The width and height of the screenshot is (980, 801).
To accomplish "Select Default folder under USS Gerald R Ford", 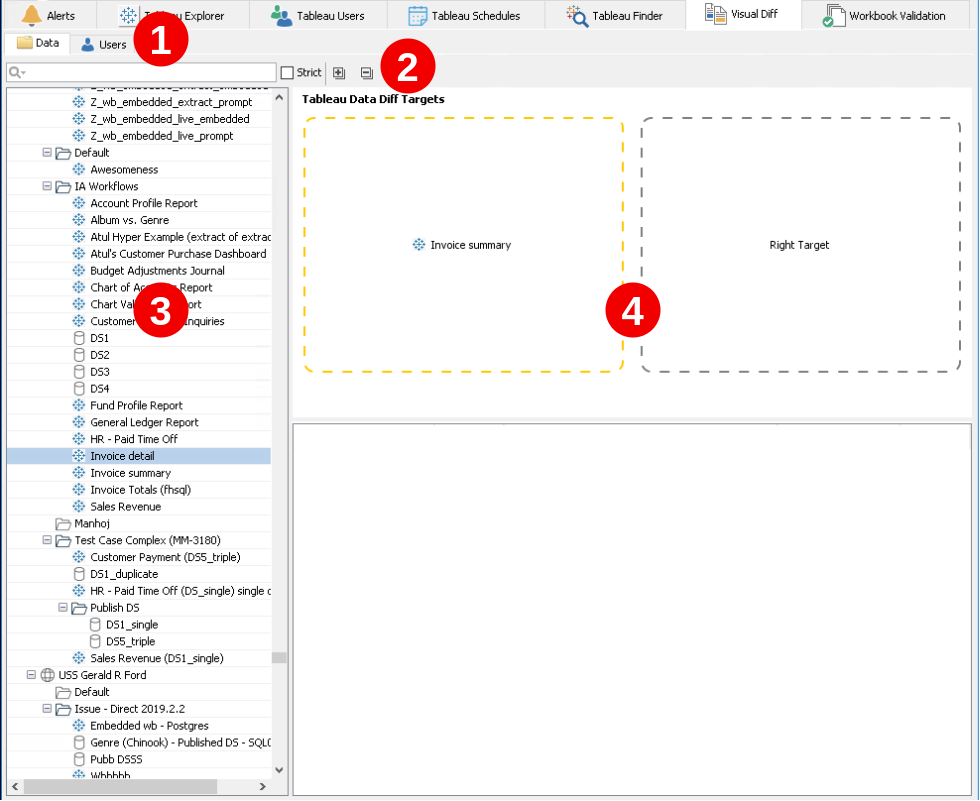I will coord(91,692).
